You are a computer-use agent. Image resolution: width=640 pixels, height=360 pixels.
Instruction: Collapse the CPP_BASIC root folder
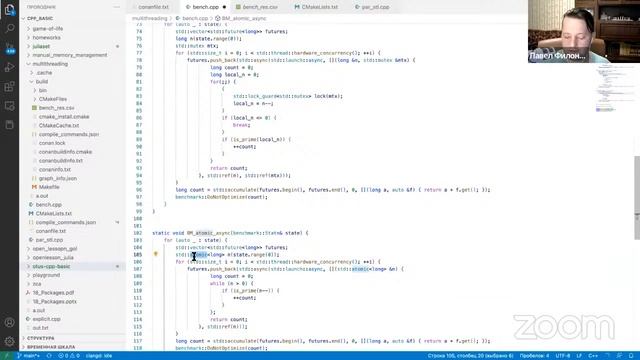[40, 18]
